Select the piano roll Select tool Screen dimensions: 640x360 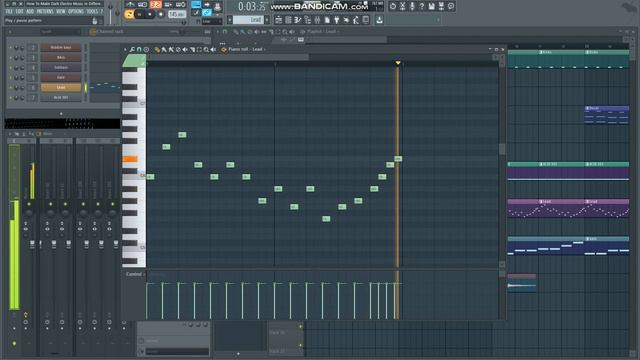click(x=199, y=49)
